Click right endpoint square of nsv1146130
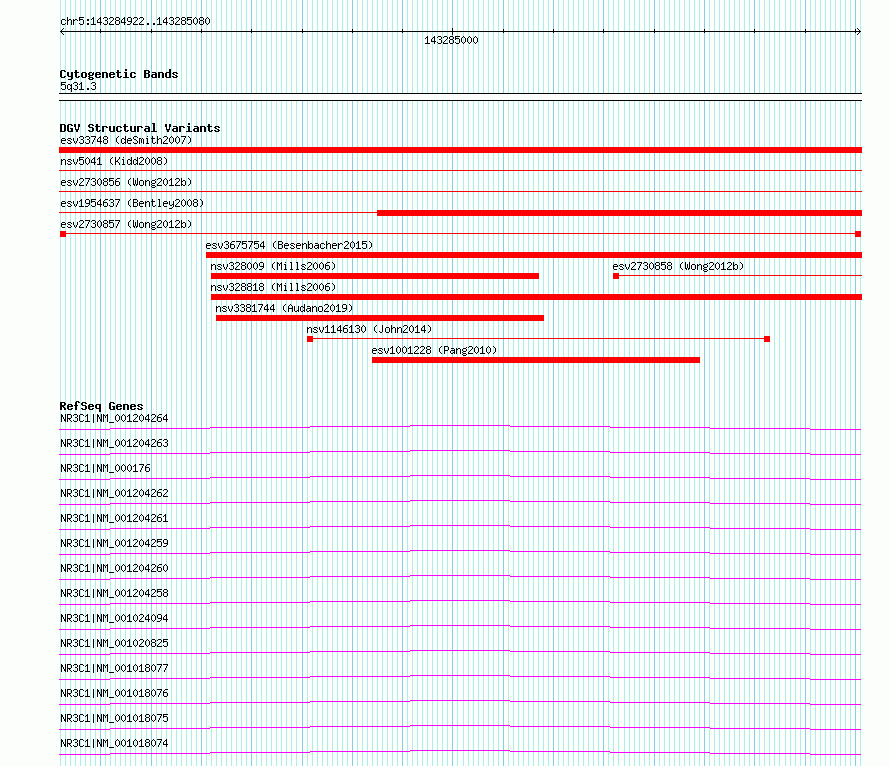The height and width of the screenshot is (766, 890). [x=767, y=339]
